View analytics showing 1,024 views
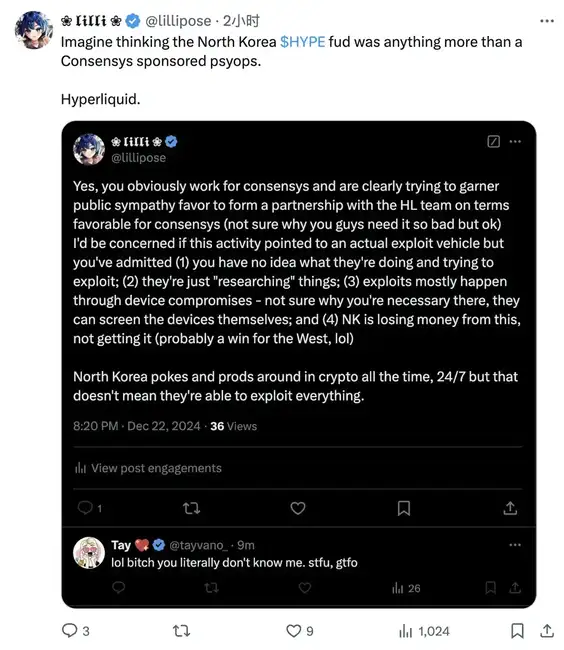The image size is (564, 650). coord(424,631)
